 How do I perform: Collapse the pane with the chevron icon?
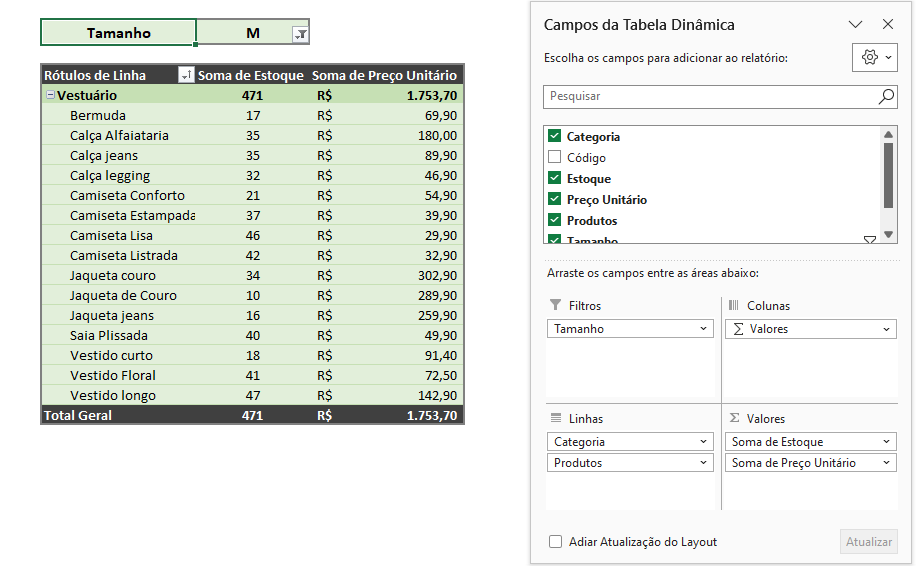(x=855, y=24)
